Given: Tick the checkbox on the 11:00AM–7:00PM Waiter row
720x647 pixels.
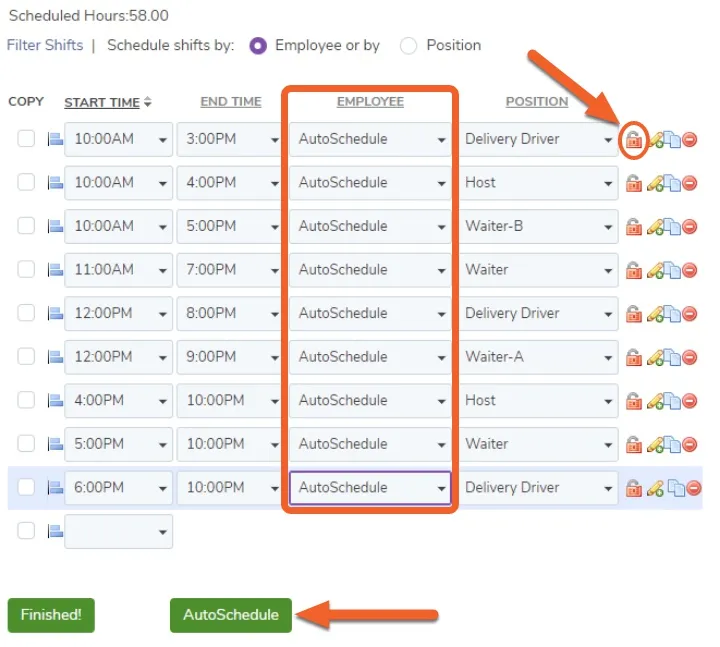Looking at the screenshot, I should click(26, 269).
